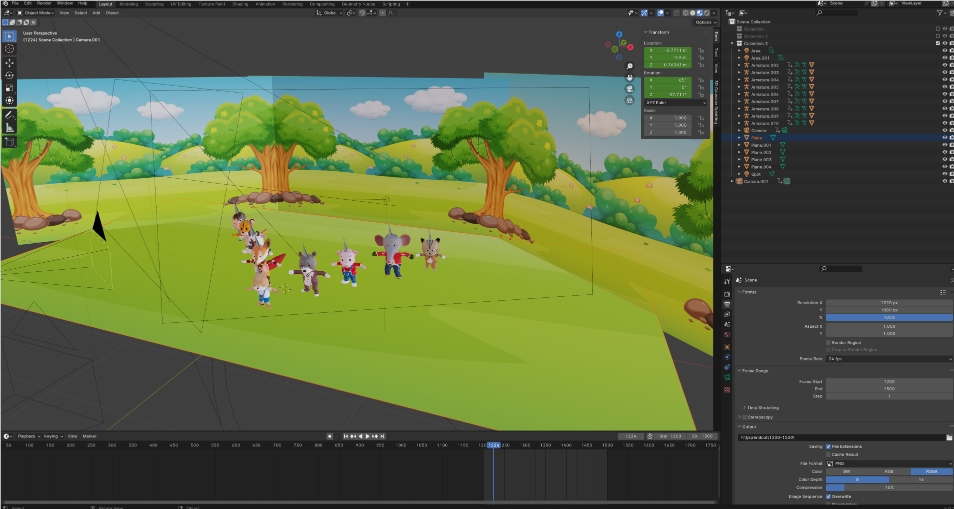This screenshot has height=509, width=954.
Task: Open the Texture properties tab
Action: [x=727, y=389]
